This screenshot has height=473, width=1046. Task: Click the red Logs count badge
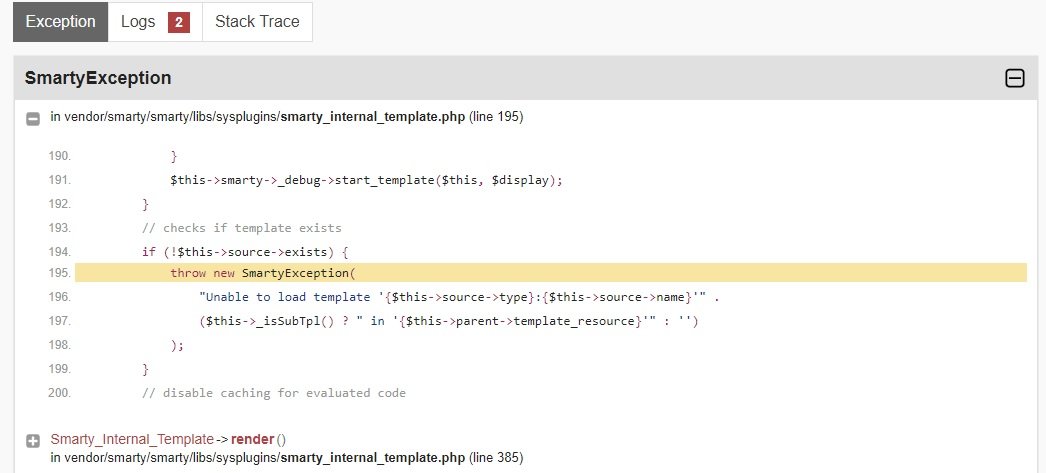(178, 22)
